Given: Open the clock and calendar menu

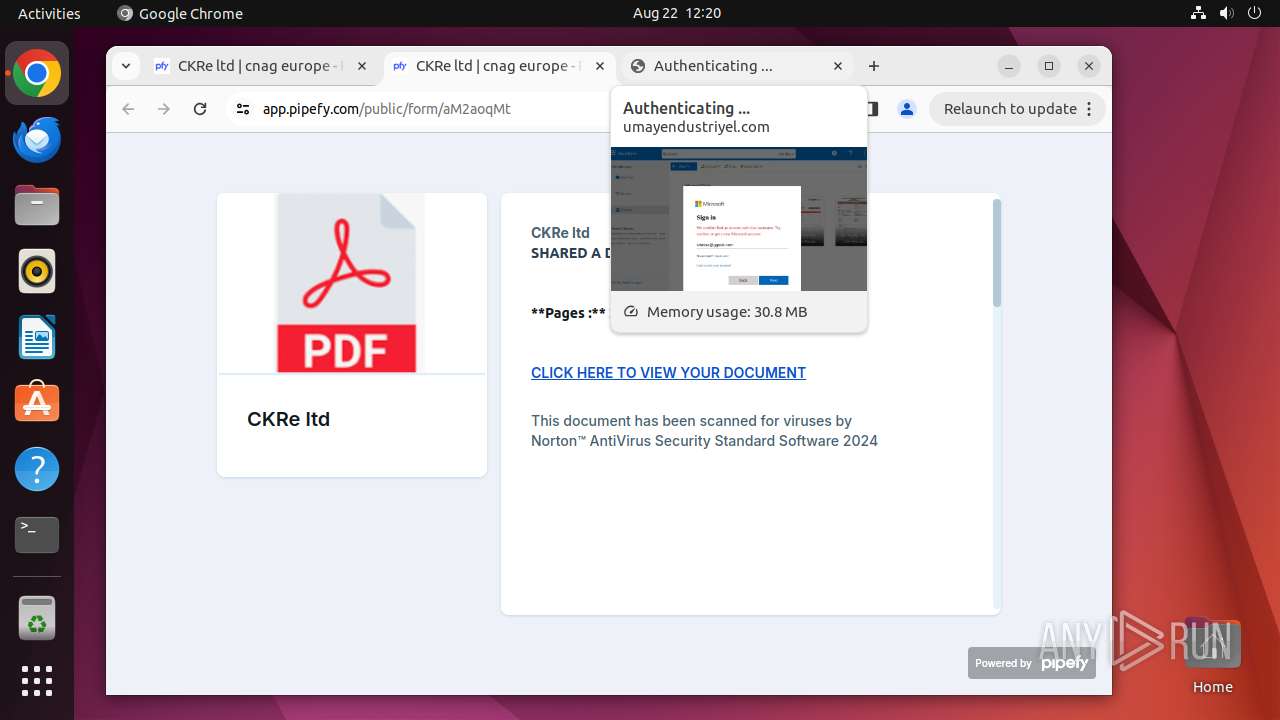Looking at the screenshot, I should [677, 13].
